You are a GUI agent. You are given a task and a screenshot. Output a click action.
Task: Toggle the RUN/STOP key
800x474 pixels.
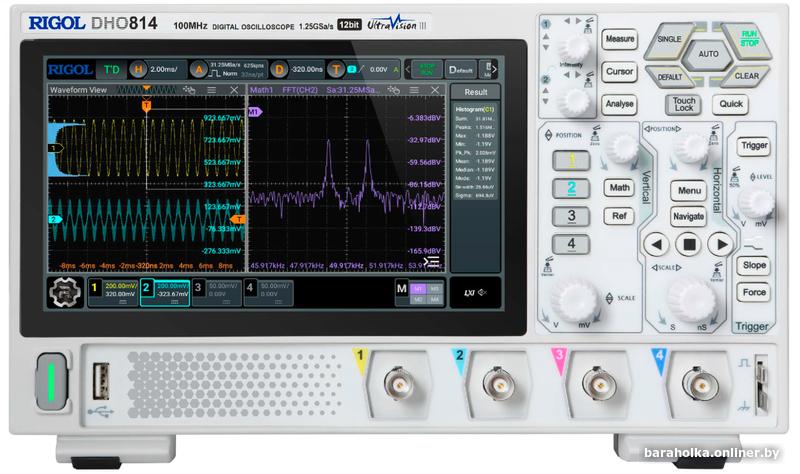coord(749,39)
